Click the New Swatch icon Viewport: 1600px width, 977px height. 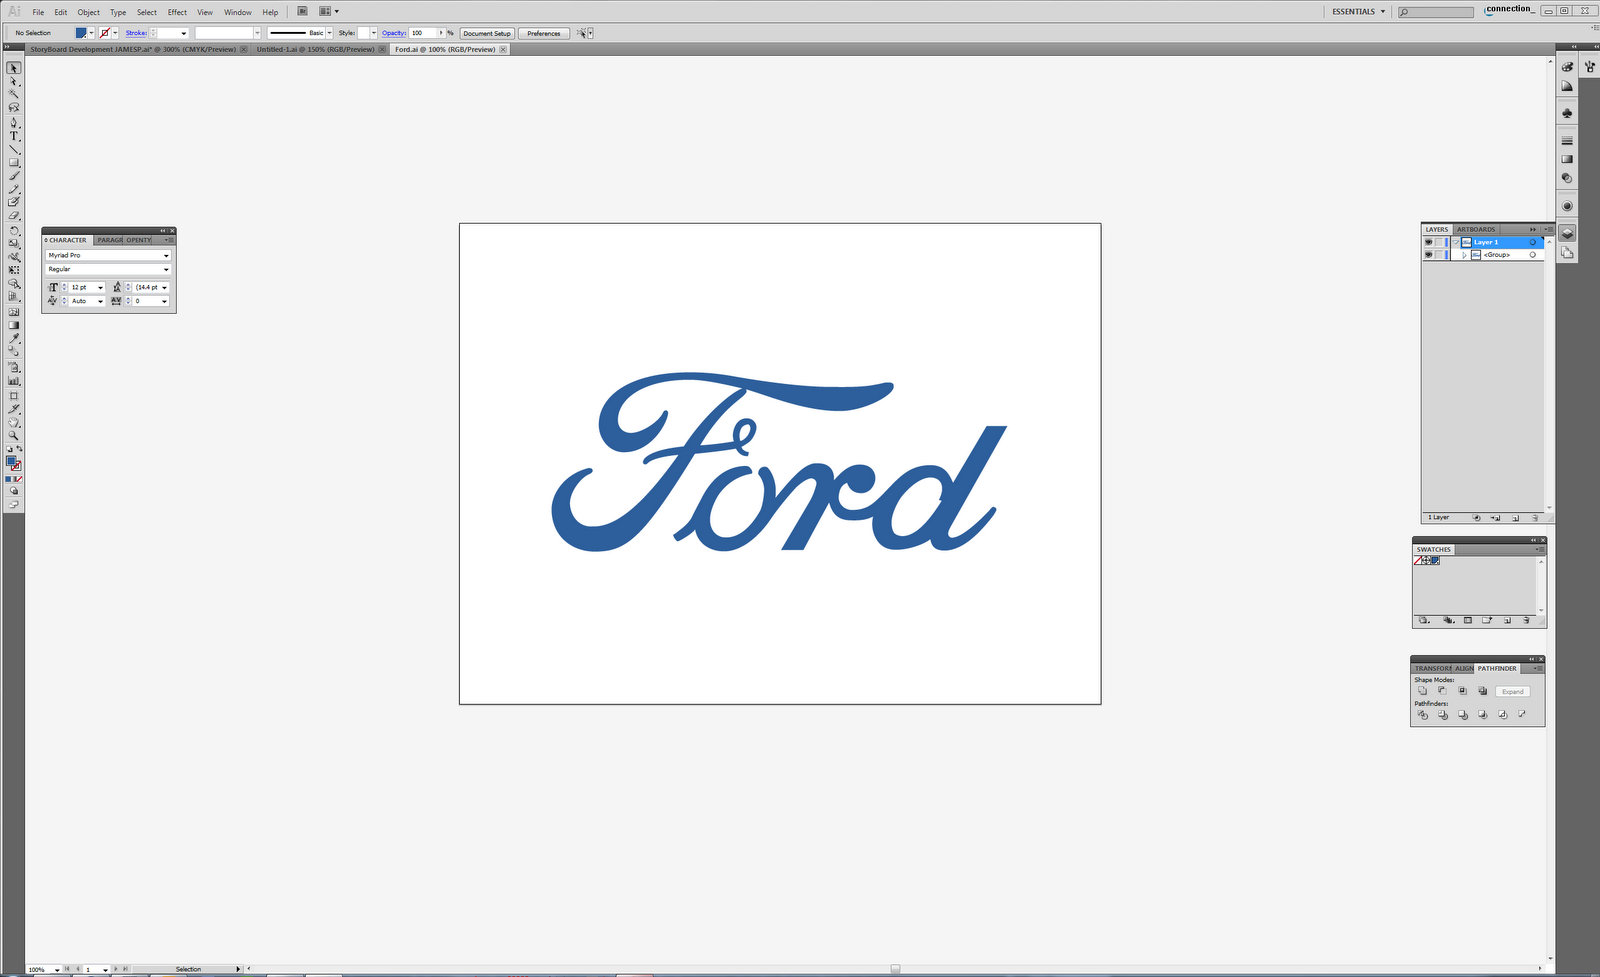pos(1507,621)
